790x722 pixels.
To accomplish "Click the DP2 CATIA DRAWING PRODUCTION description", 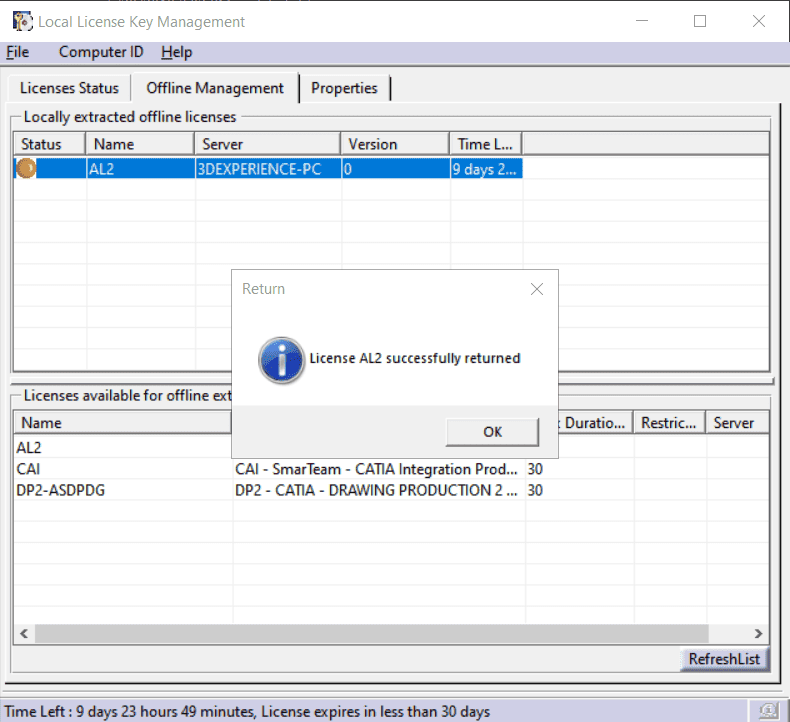I will point(376,490).
